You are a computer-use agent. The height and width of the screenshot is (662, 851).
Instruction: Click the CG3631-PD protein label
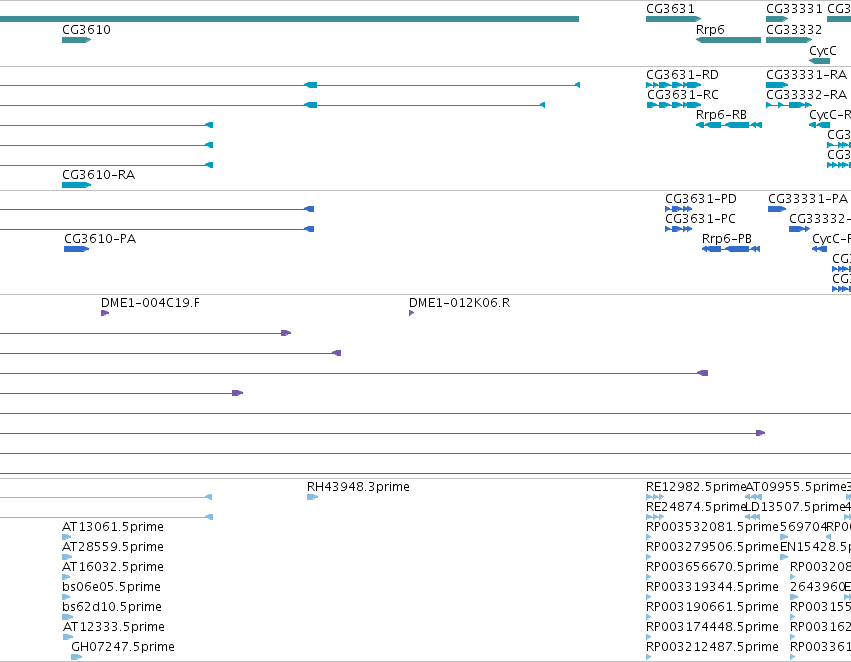point(701,199)
